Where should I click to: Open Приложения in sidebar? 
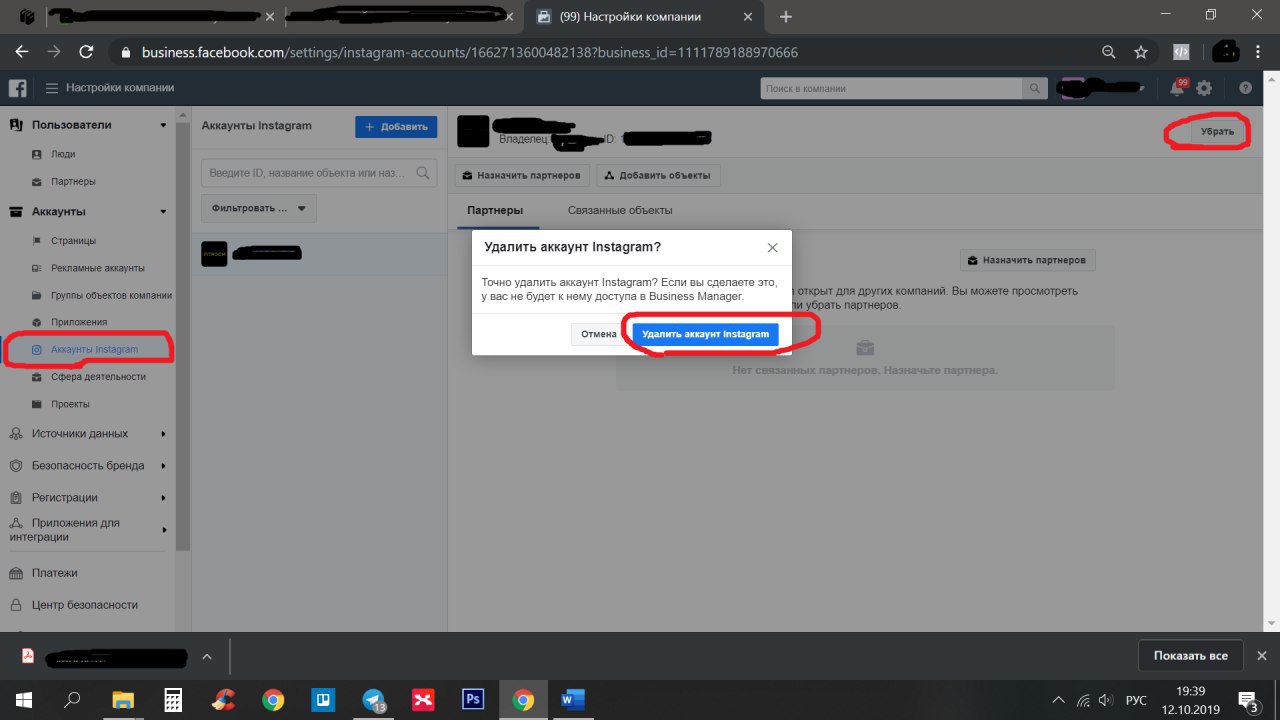[x=79, y=322]
